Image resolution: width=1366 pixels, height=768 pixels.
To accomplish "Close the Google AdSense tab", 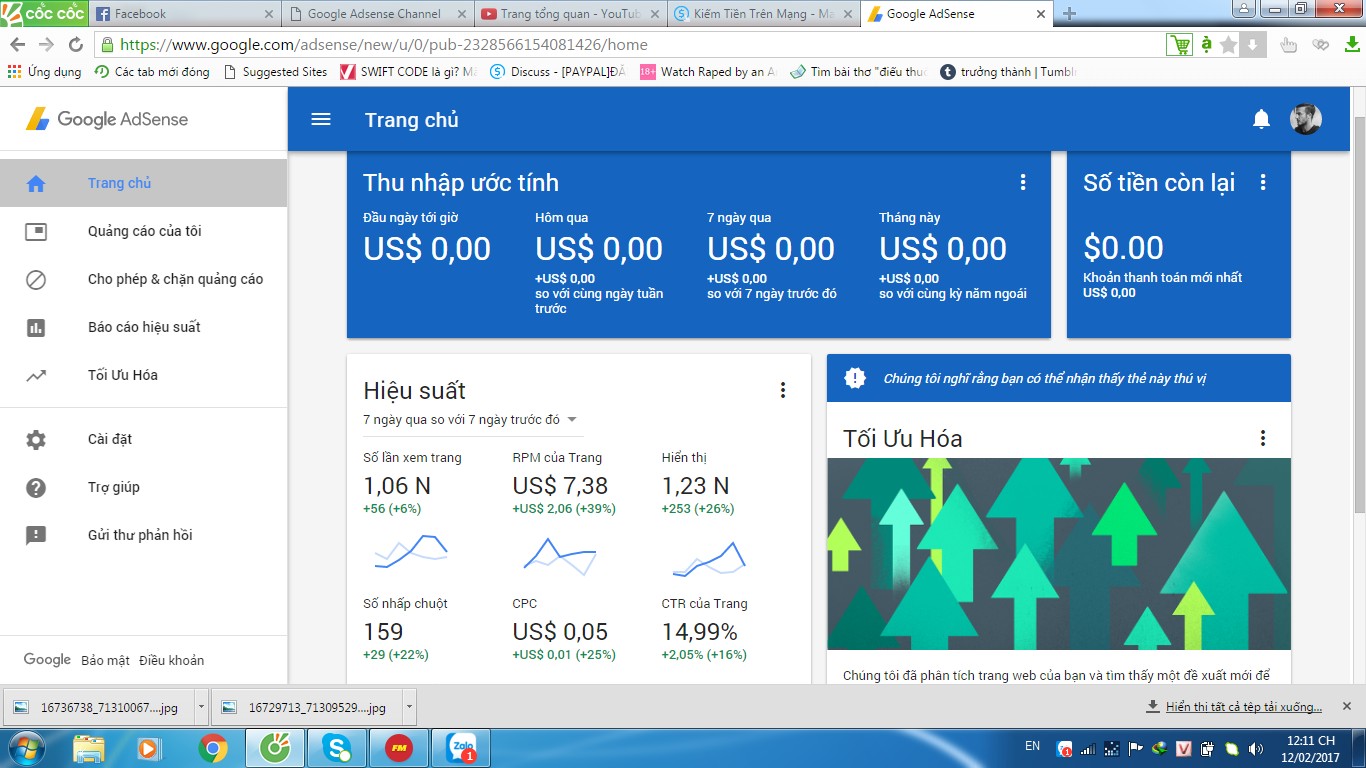I will coord(1040,14).
